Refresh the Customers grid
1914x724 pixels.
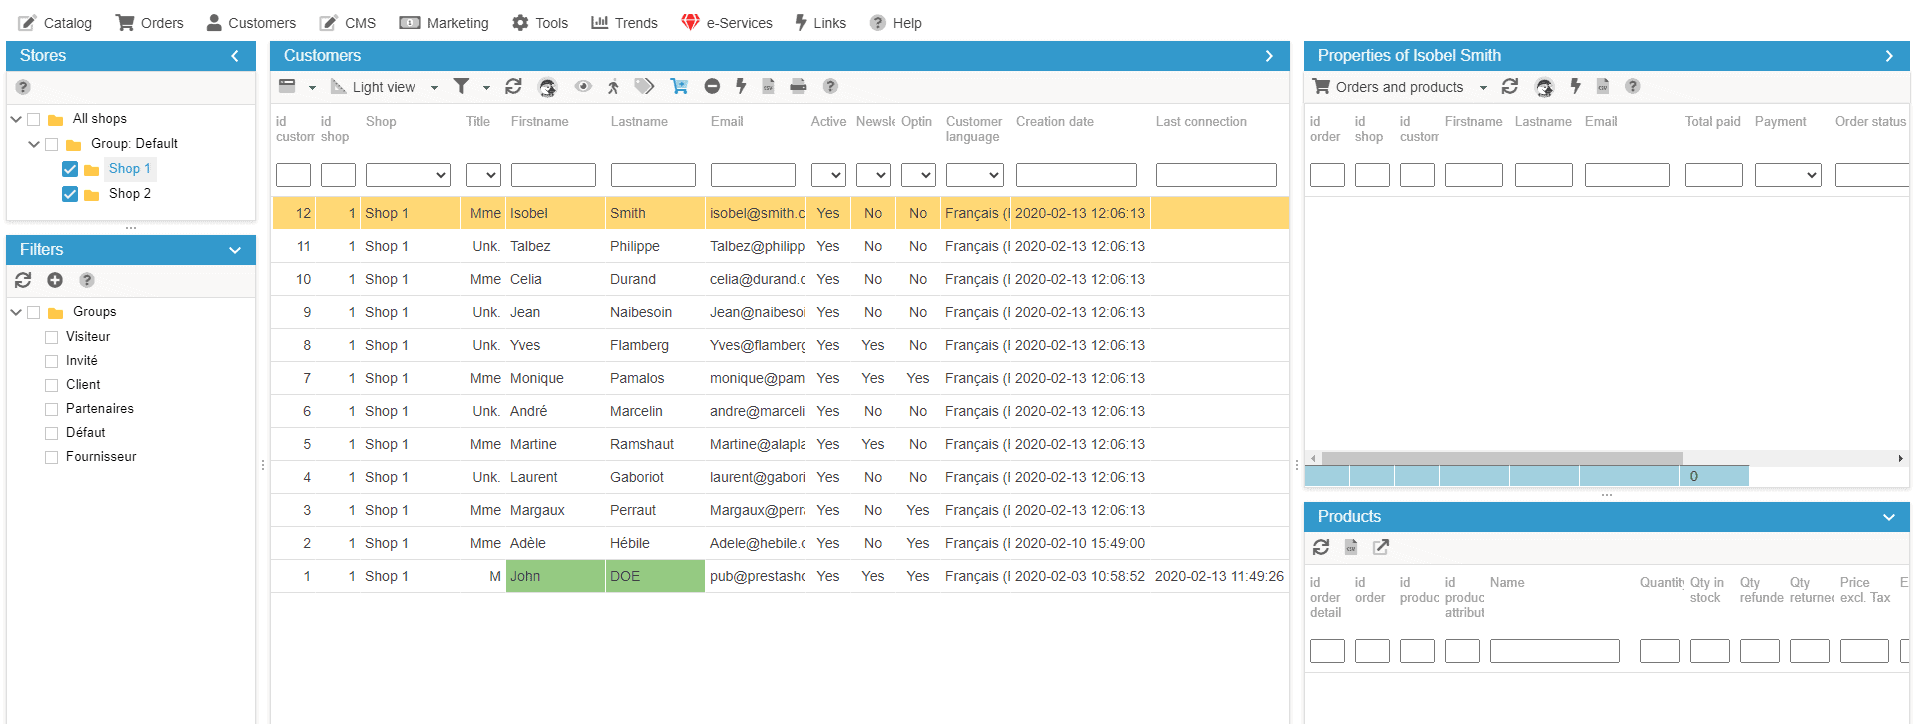513,87
